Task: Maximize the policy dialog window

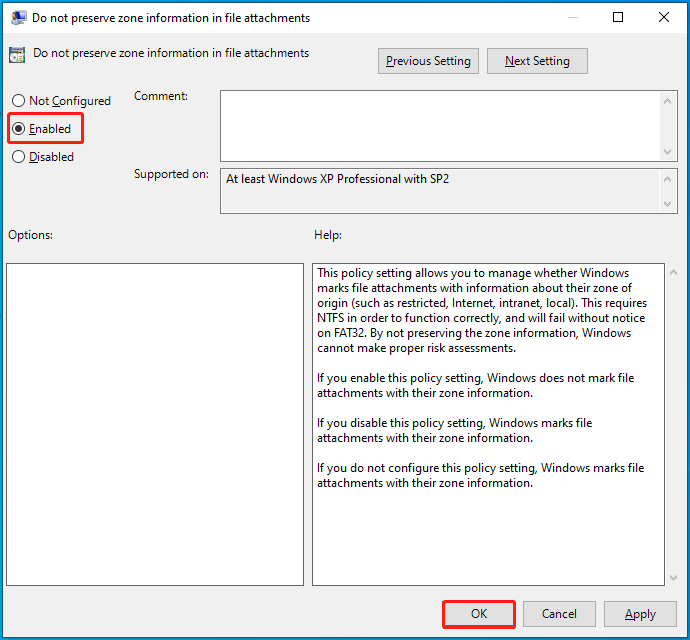Action: (x=618, y=17)
